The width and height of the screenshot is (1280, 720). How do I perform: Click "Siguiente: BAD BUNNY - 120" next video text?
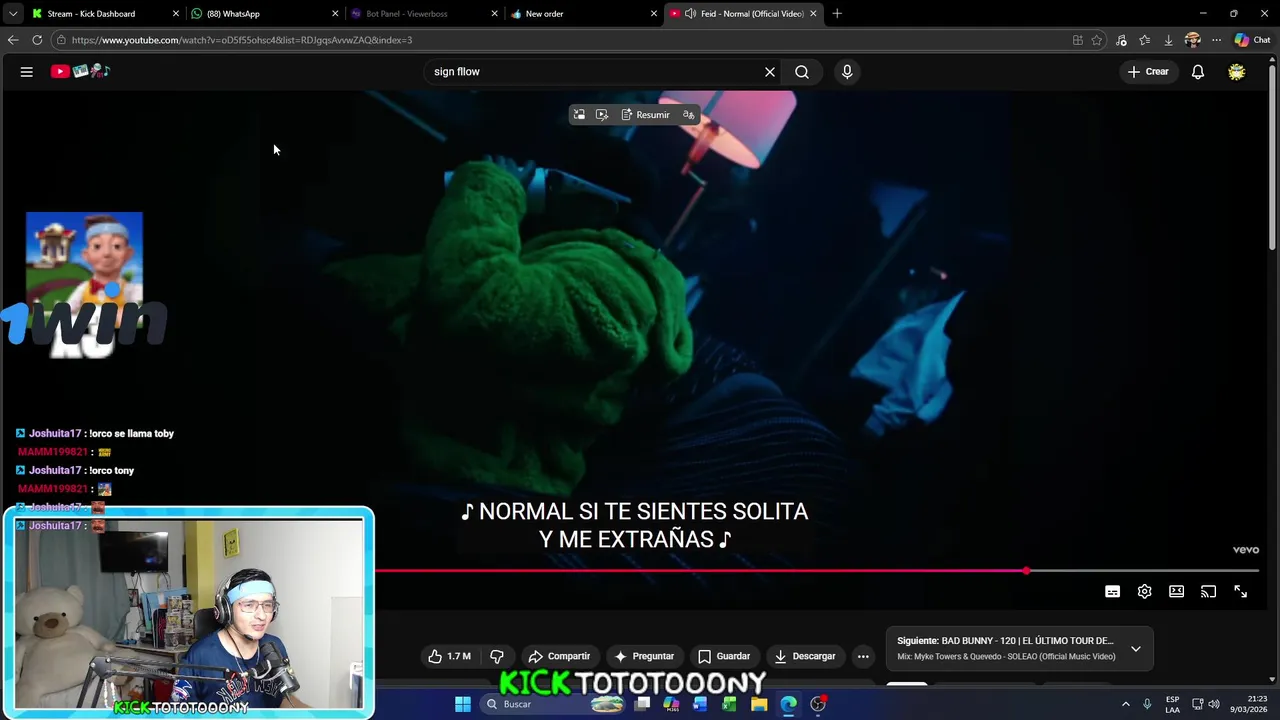1005,641
